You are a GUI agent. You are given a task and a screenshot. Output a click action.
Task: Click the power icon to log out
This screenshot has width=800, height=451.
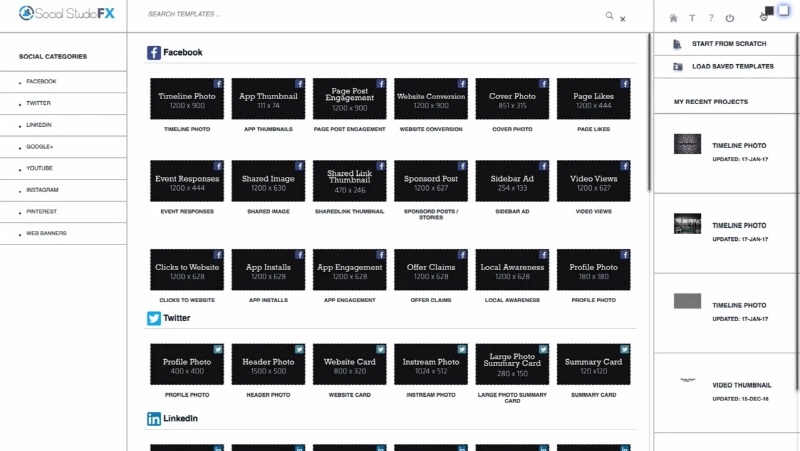coord(730,18)
